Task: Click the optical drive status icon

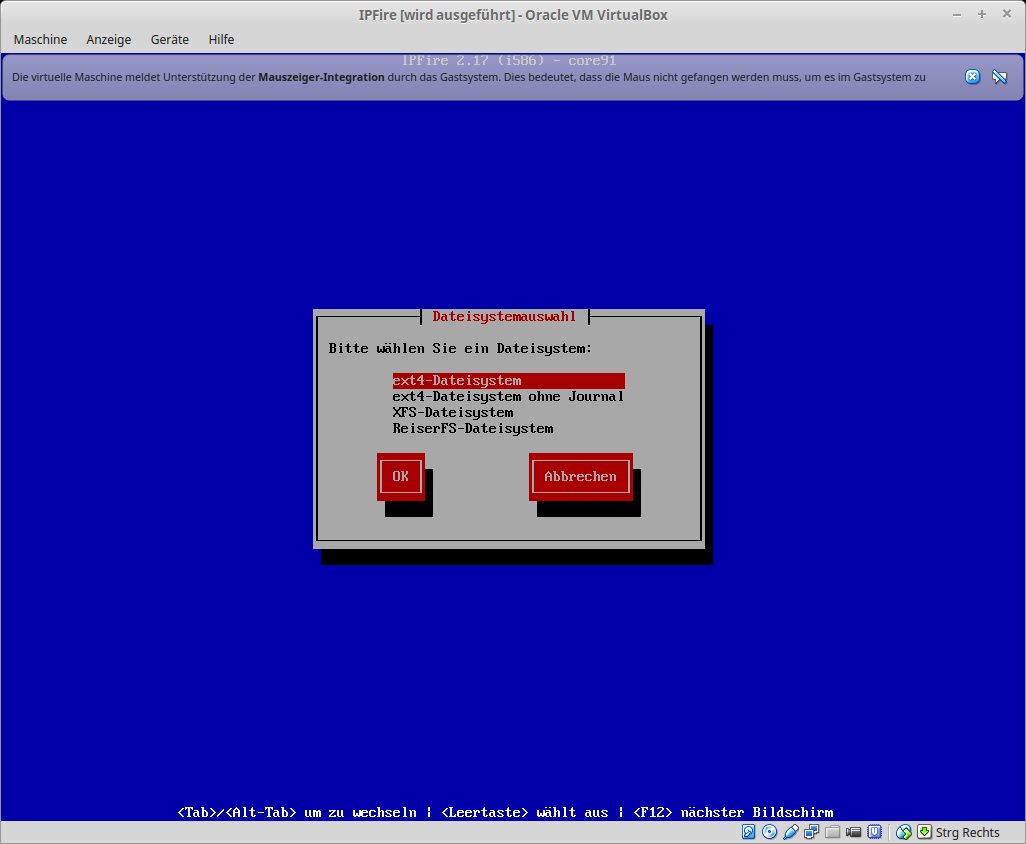Action: 770,832
